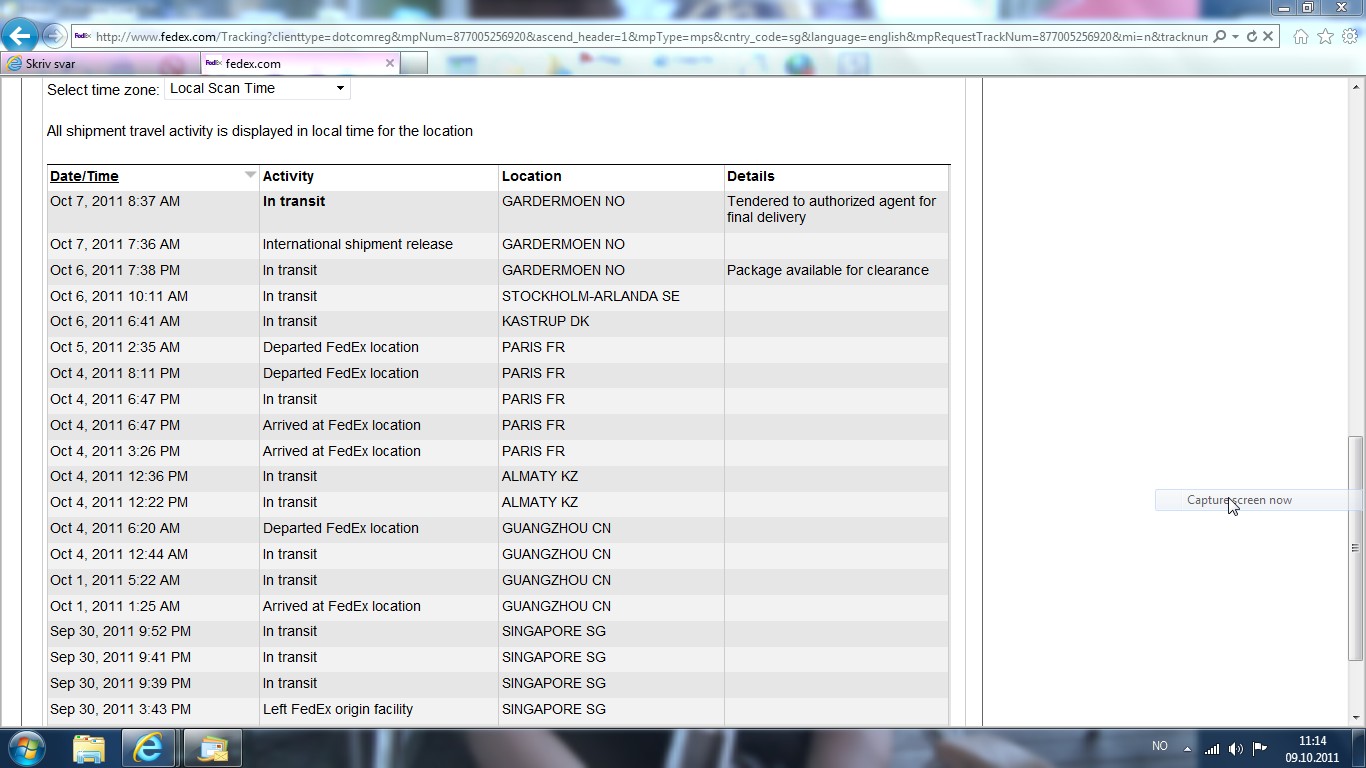Viewport: 1366px width, 768px height.
Task: Click the Activity column header
Action: click(x=288, y=176)
